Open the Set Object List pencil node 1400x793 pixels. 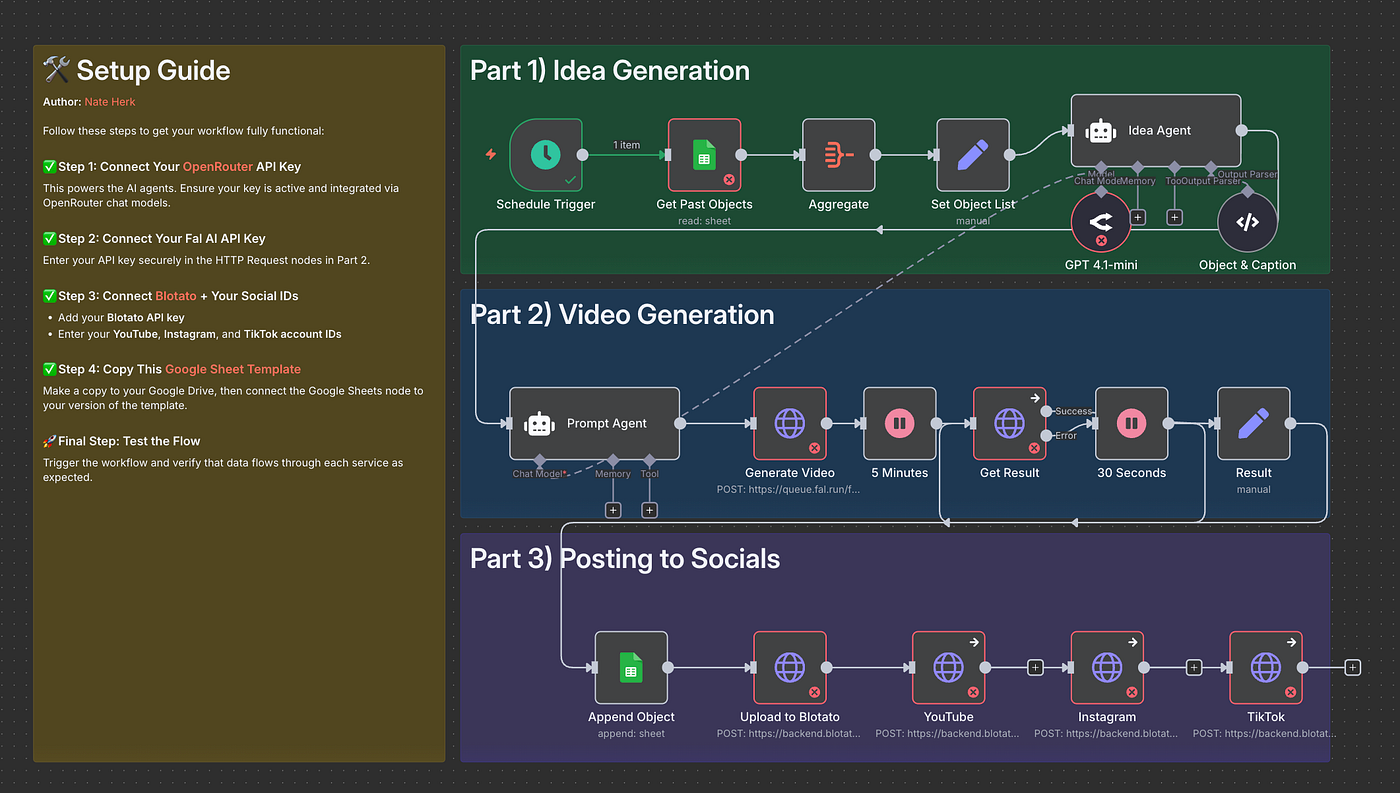(x=973, y=155)
